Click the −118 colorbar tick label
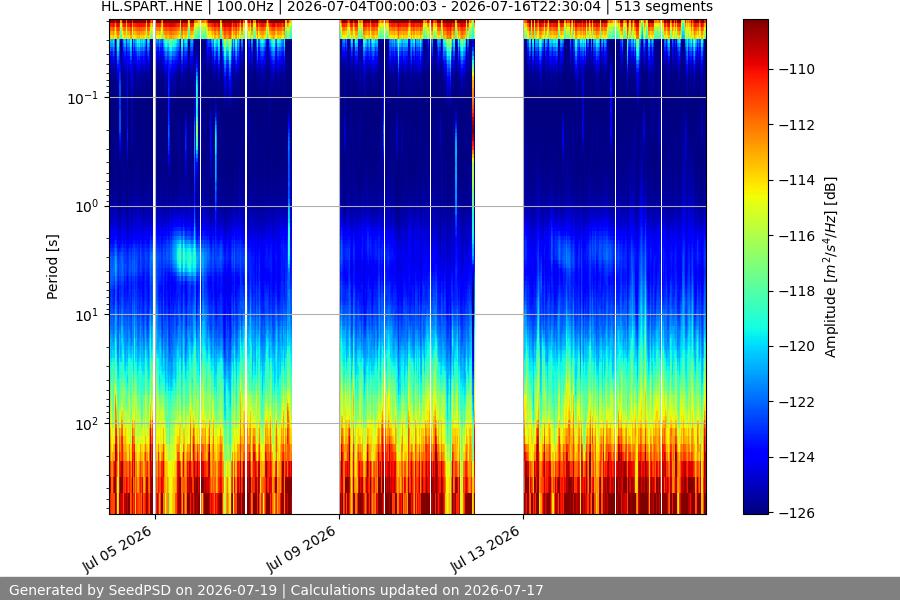Image resolution: width=900 pixels, height=600 pixels. [x=797, y=292]
